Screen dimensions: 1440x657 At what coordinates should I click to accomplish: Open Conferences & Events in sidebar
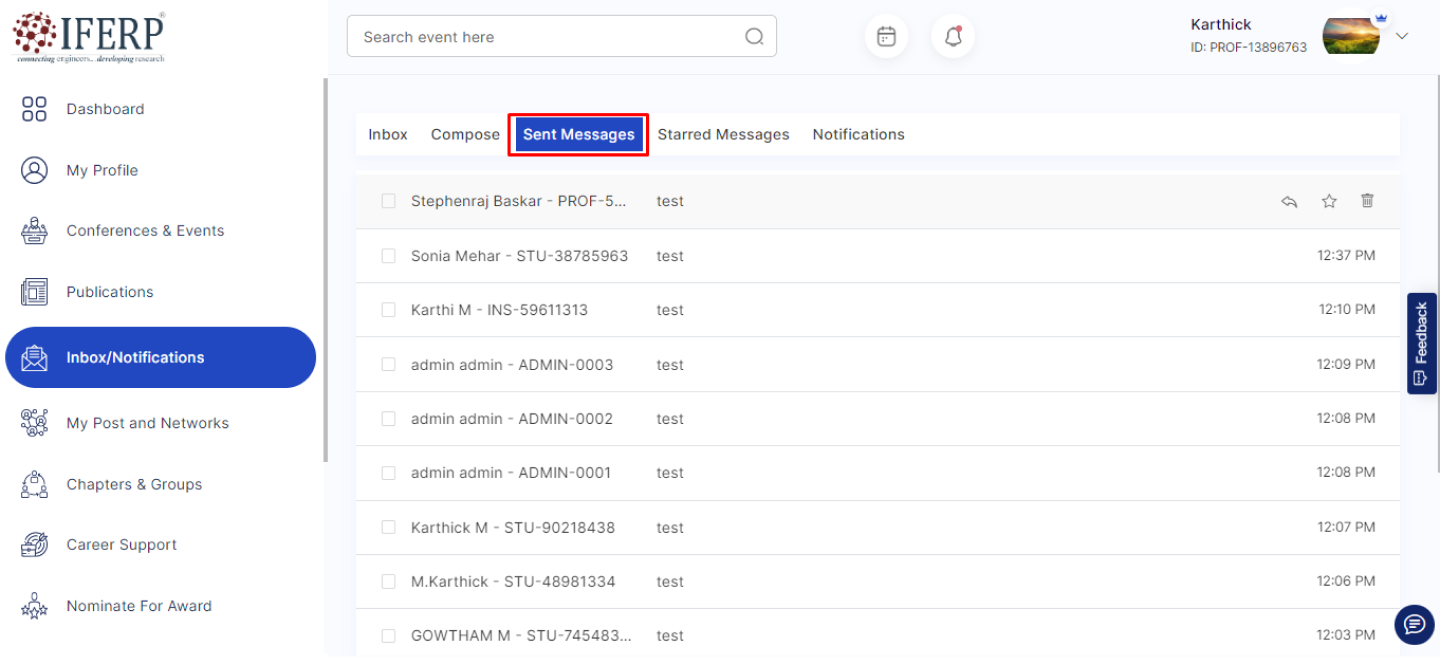[145, 231]
